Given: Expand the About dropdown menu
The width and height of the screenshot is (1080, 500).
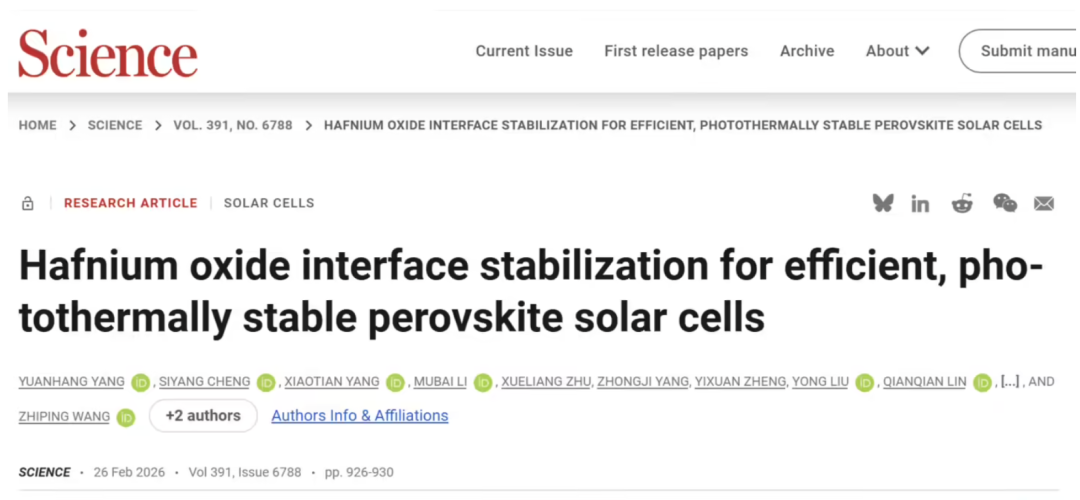Looking at the screenshot, I should (897, 51).
